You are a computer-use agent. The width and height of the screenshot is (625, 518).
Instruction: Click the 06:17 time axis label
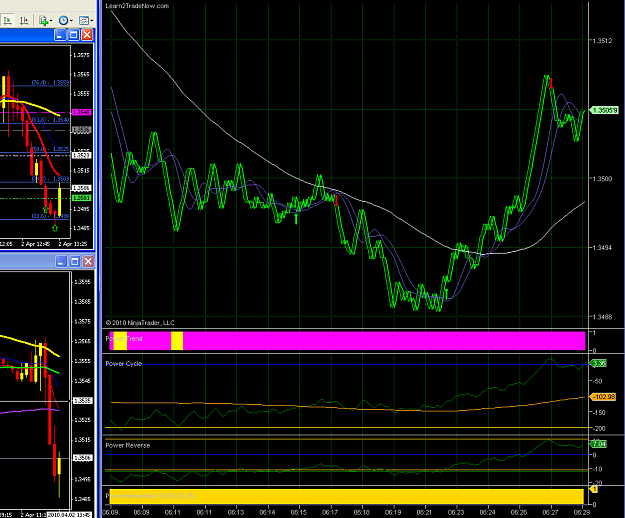tap(330, 512)
